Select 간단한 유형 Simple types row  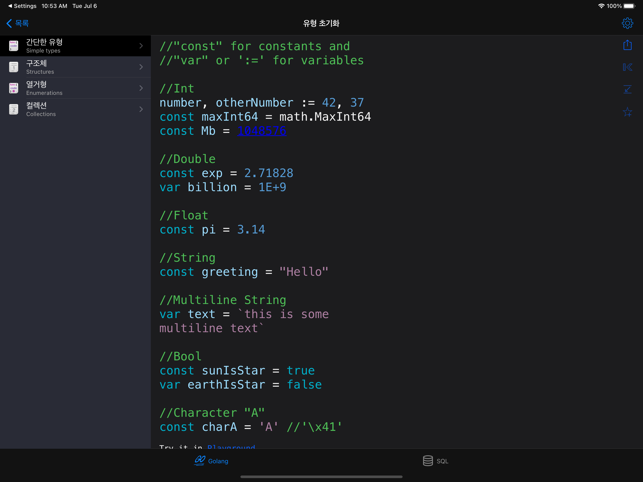coord(75,46)
